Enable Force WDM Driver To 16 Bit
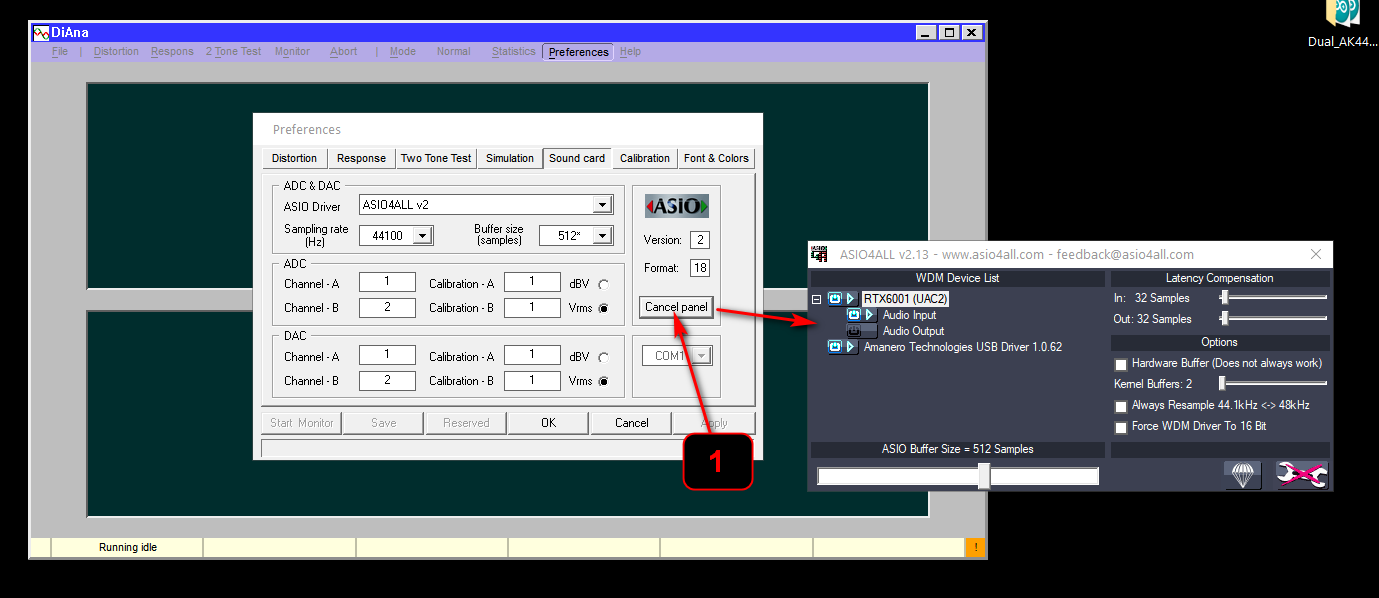 pyautogui.click(x=1121, y=427)
